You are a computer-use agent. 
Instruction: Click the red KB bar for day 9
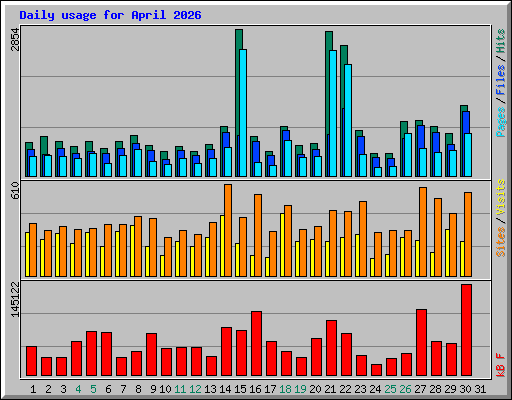[151, 355]
